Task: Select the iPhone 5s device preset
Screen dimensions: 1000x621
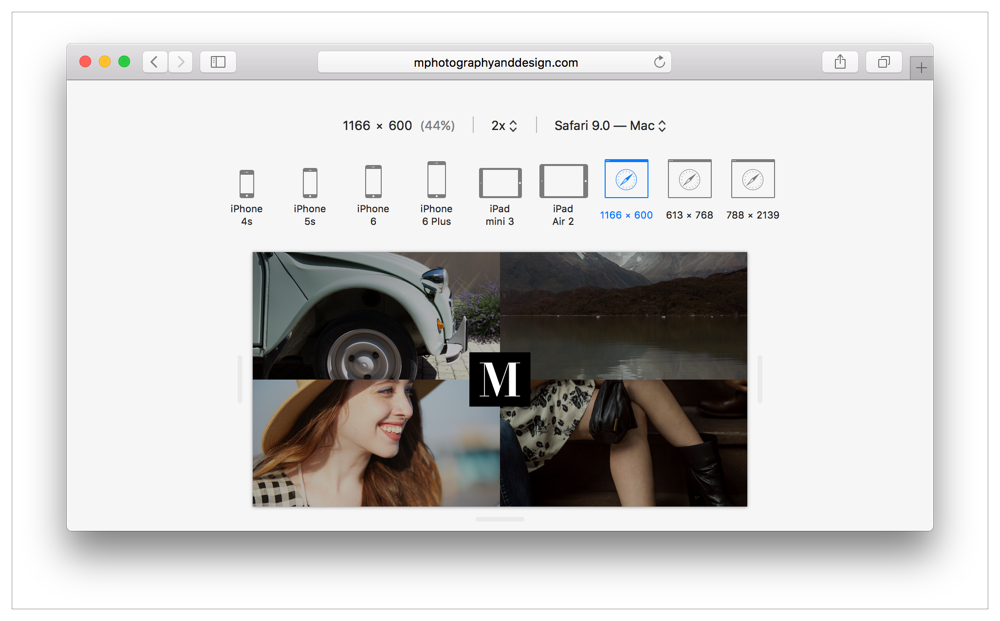Action: tap(310, 184)
